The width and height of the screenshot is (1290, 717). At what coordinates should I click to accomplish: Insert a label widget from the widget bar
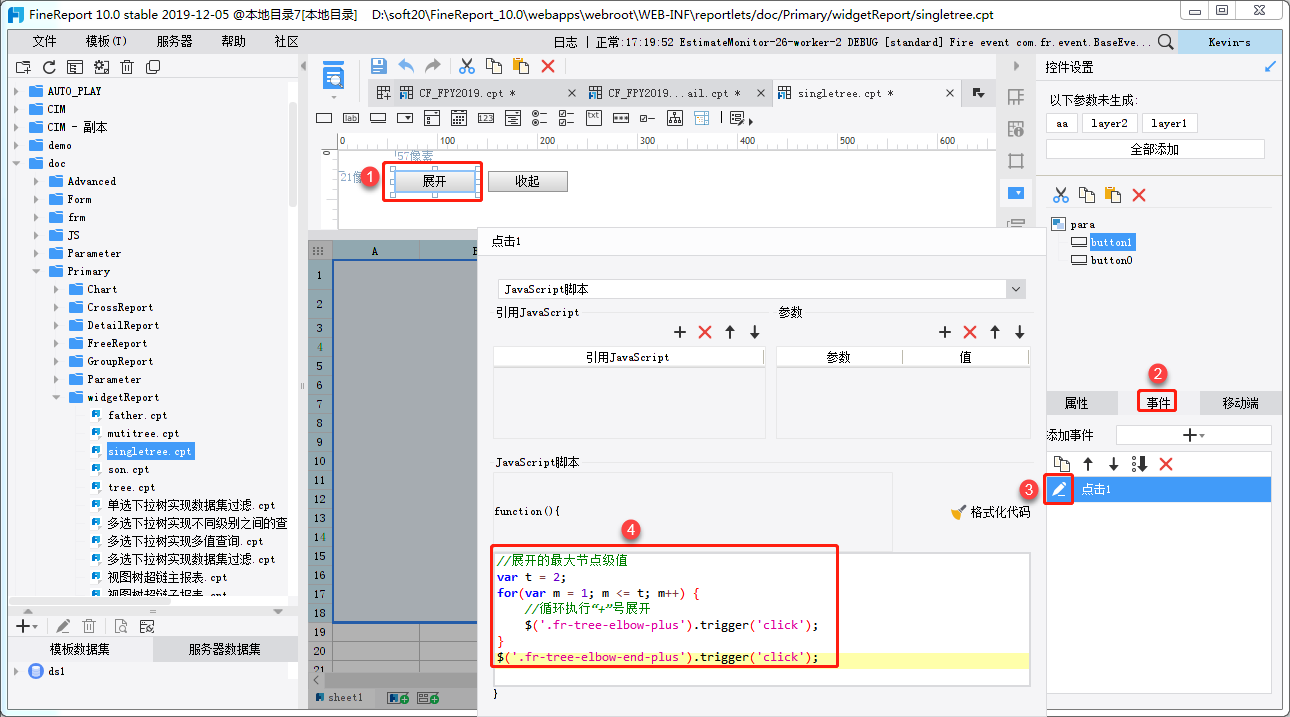coord(351,117)
